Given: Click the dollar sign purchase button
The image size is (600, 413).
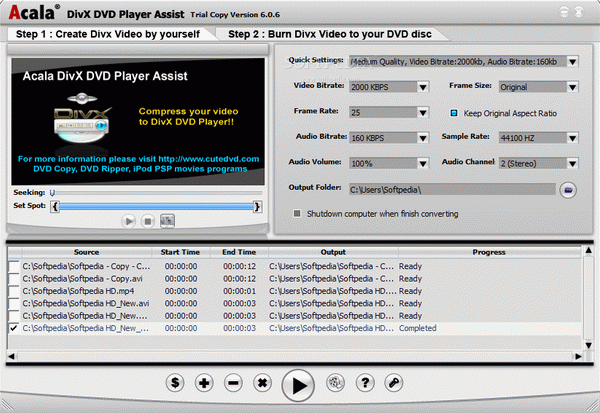Looking at the screenshot, I should click(x=175, y=382).
